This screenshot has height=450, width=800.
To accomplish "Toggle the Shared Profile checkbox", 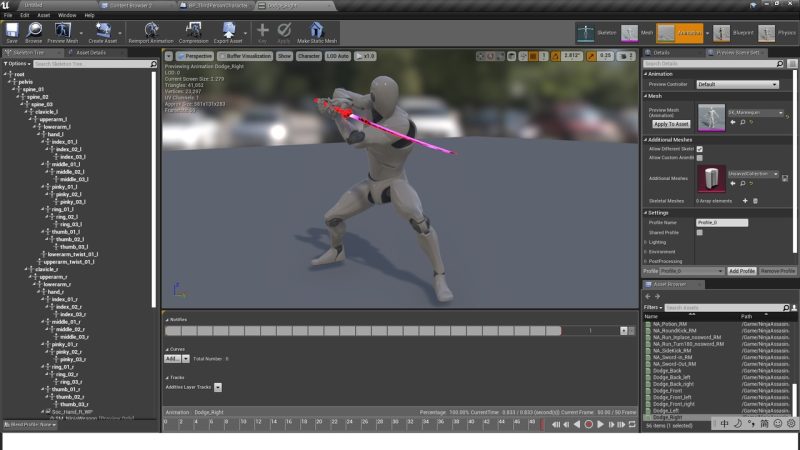I will (x=699, y=232).
